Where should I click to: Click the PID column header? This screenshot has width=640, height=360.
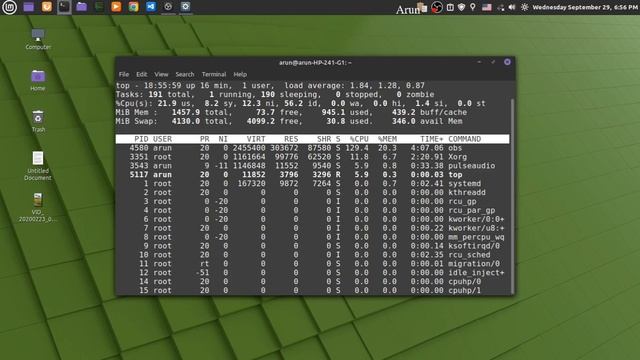tap(141, 139)
